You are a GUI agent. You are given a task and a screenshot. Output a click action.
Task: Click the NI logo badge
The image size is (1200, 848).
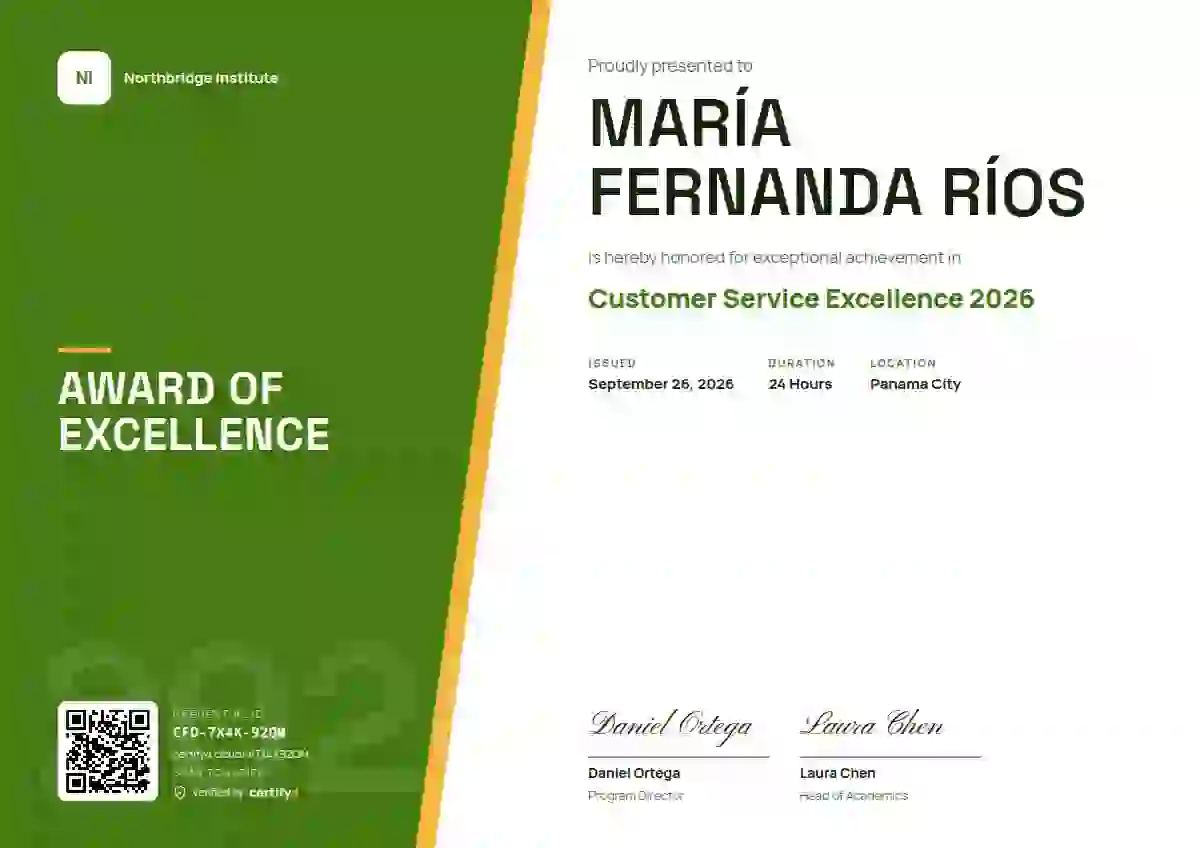pos(84,78)
